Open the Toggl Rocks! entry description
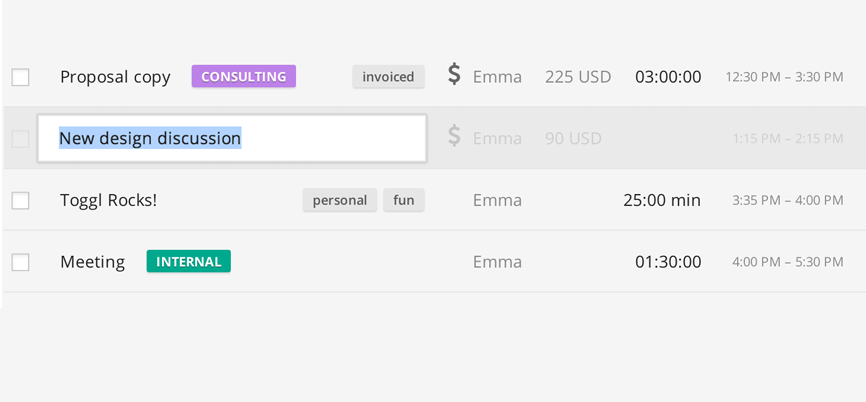 click(x=108, y=200)
